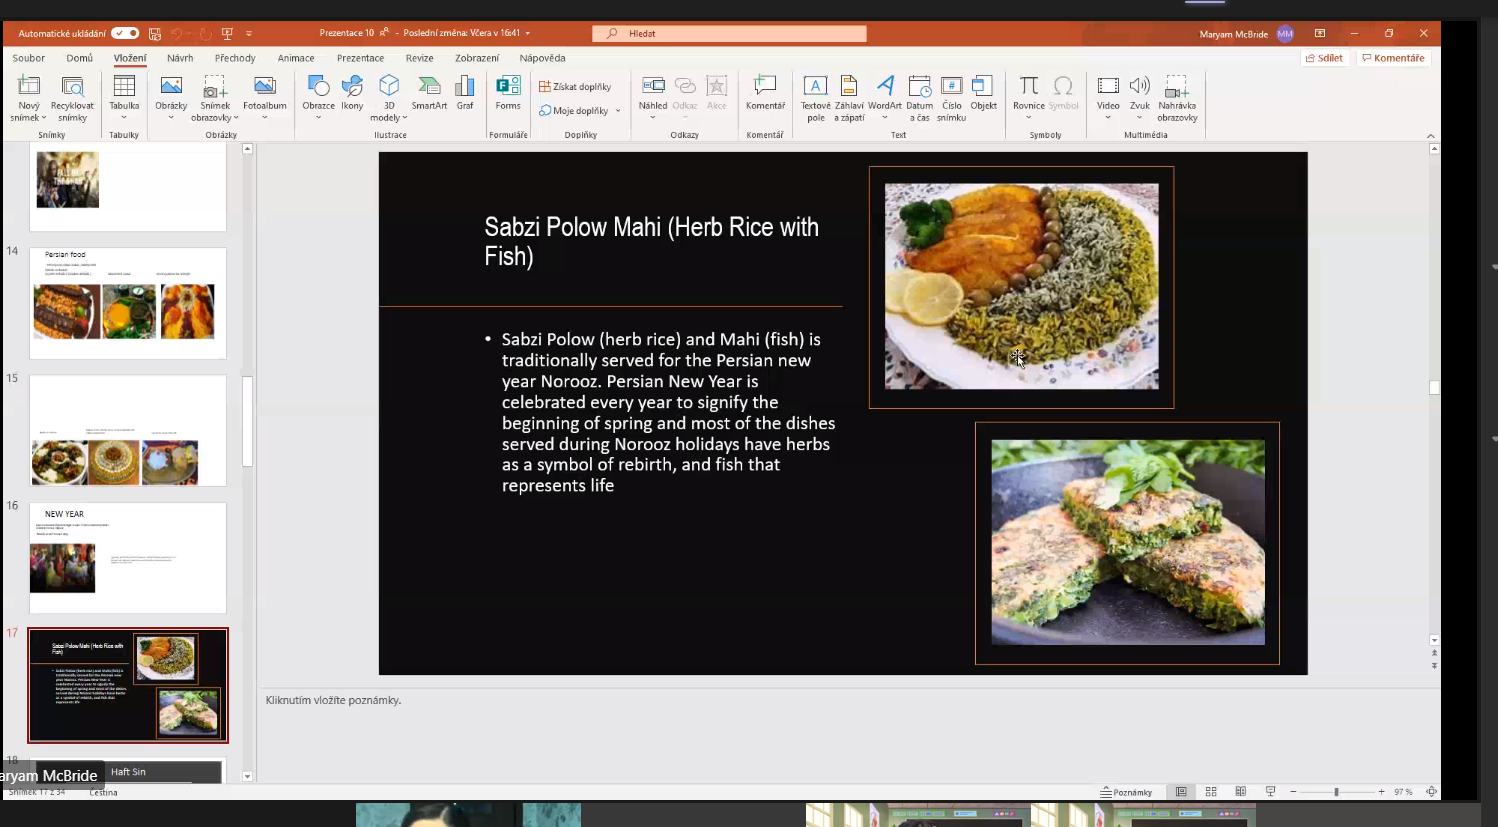Click the Save icon in title bar
The image size is (1498, 827).
pos(155,33)
